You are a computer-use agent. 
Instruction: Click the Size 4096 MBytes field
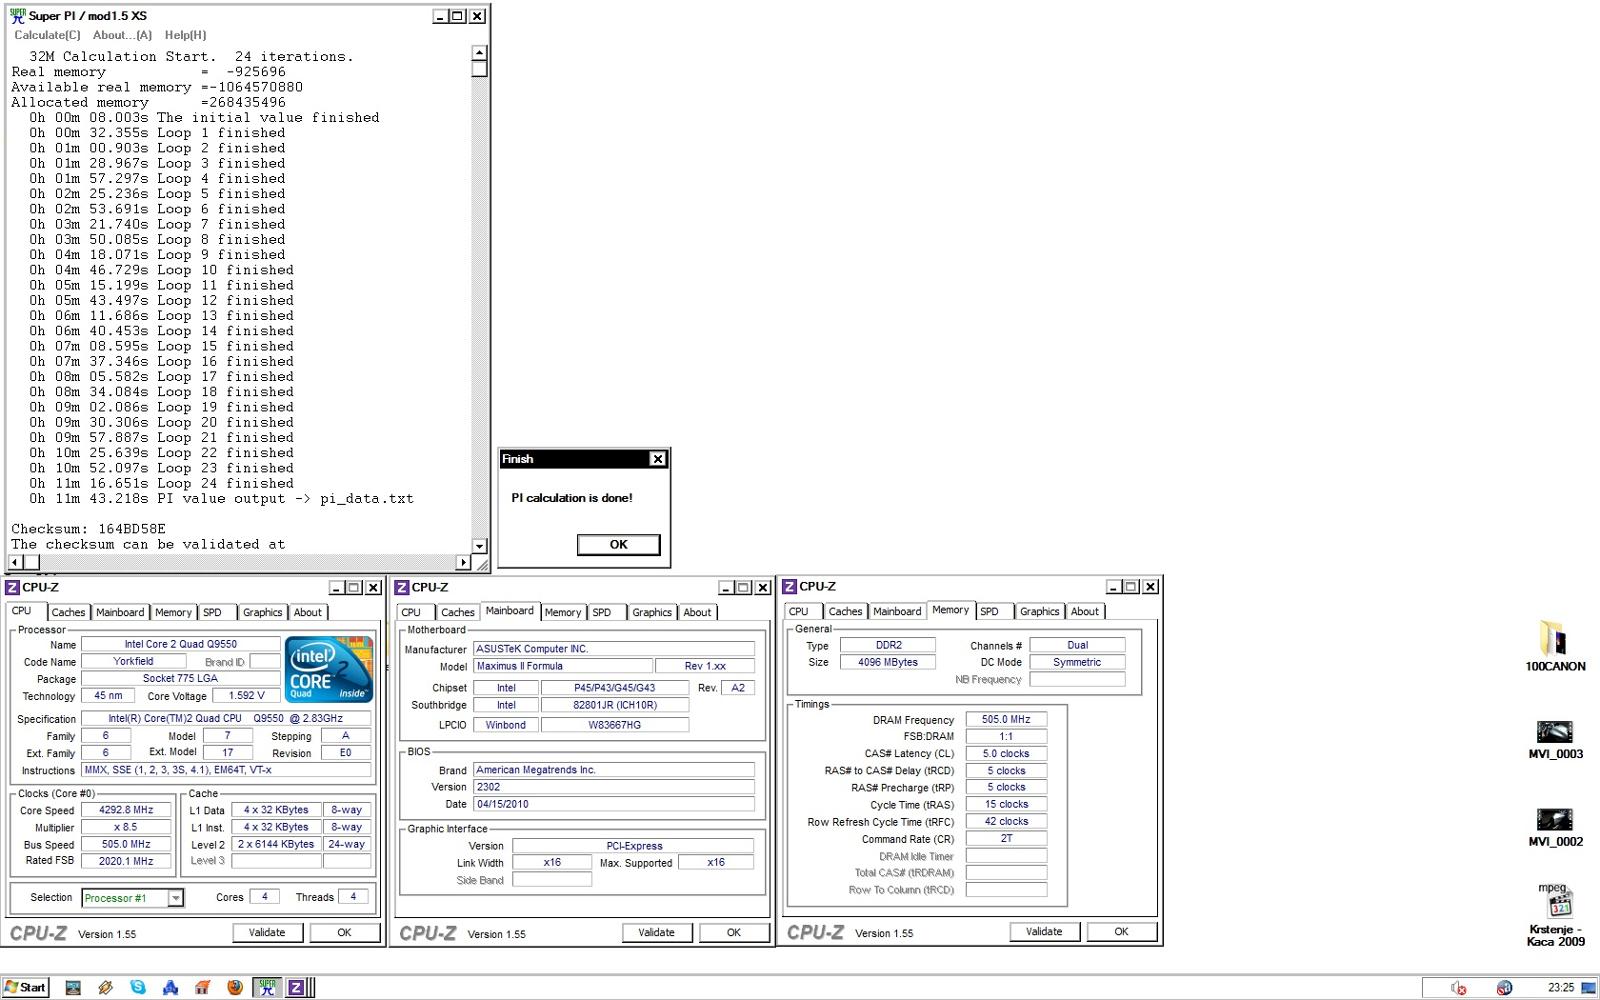point(888,662)
